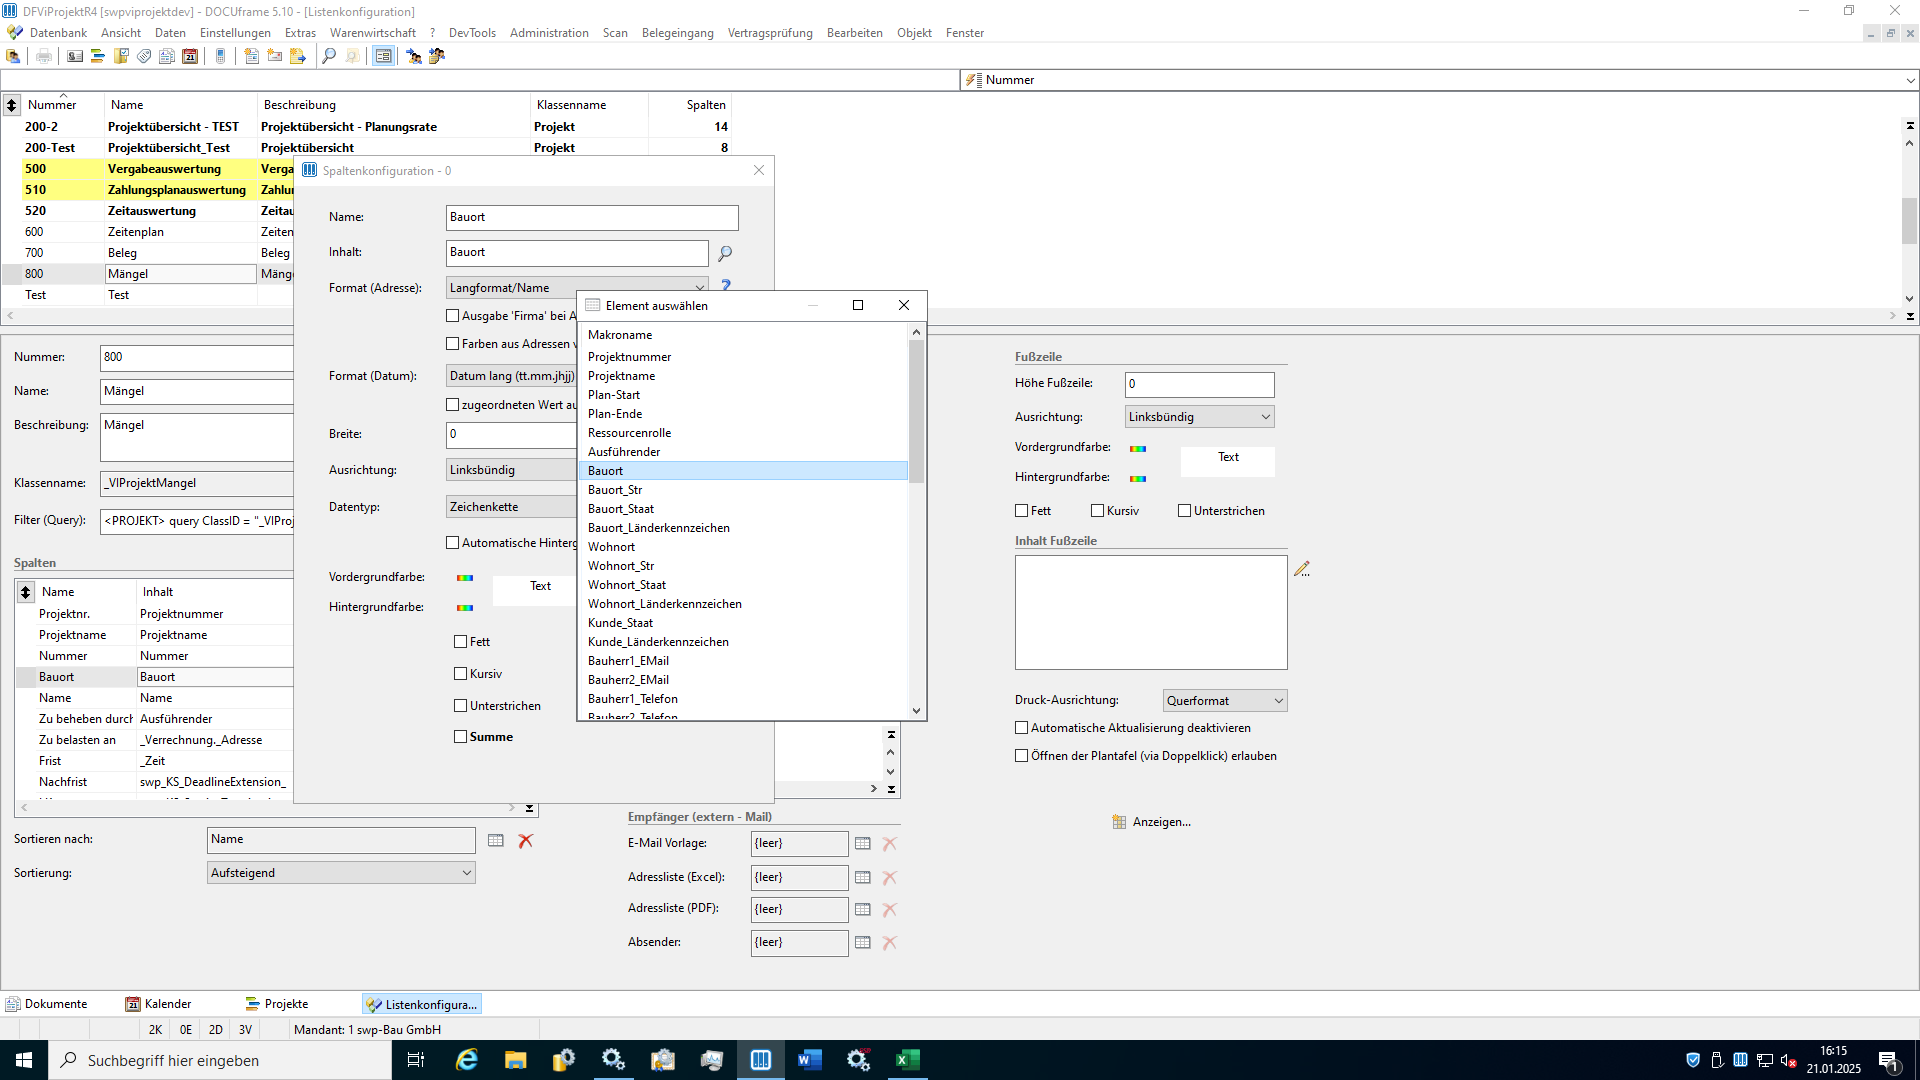Create new document via toolbar icon
Viewport: 1920px width, 1080px height.
252,57
